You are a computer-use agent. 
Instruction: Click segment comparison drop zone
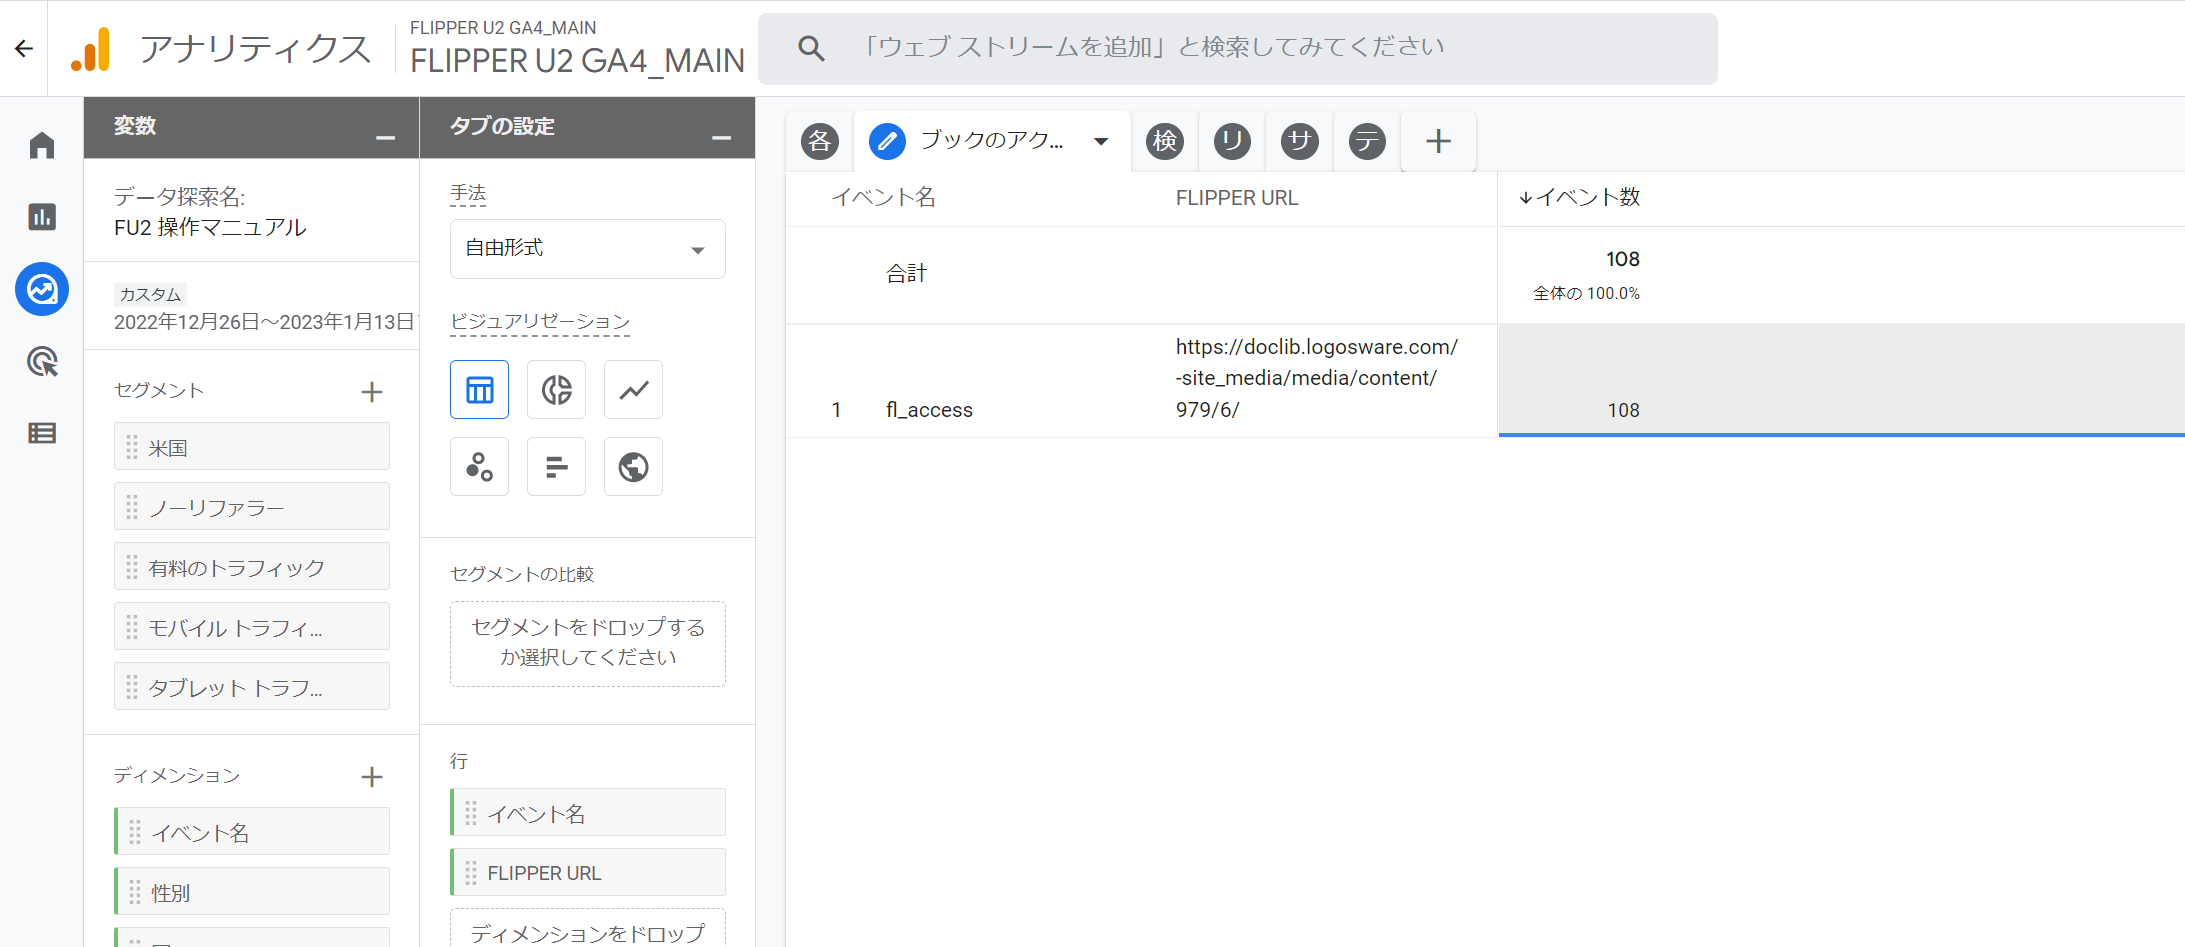point(588,644)
